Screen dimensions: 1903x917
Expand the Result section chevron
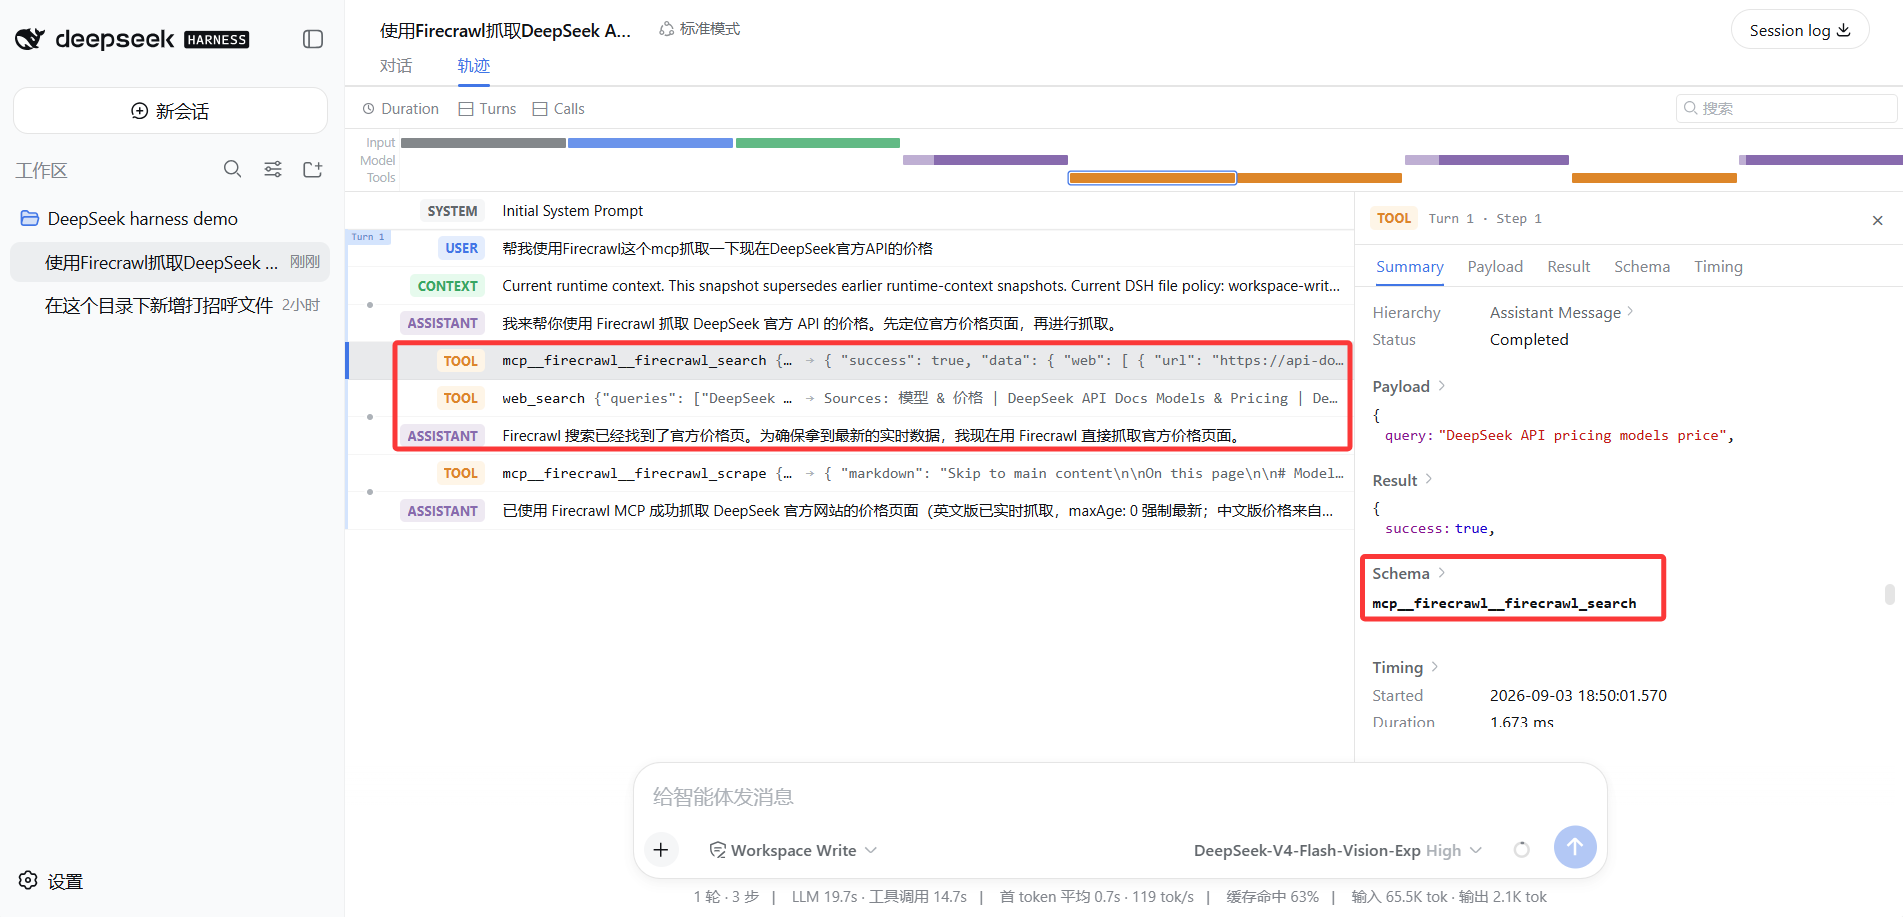(1429, 480)
